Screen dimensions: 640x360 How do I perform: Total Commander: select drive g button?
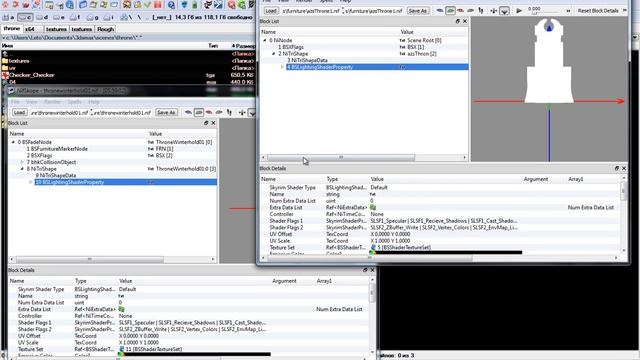pyautogui.click(x=92, y=18)
